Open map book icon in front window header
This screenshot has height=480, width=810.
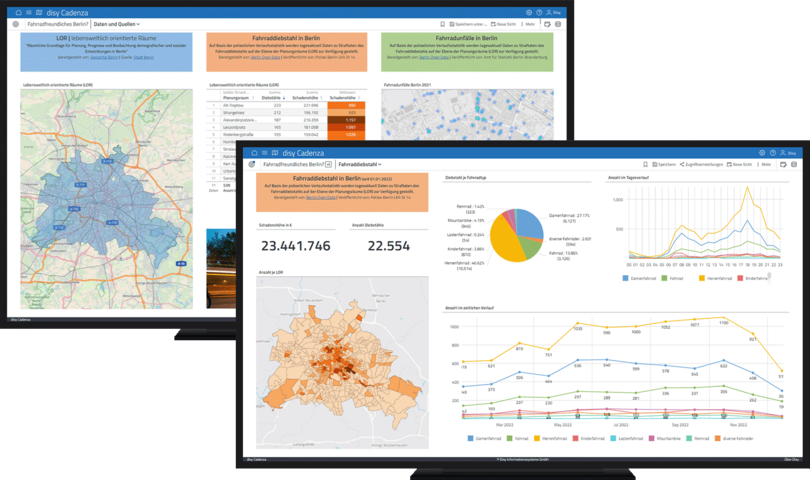click(x=275, y=153)
